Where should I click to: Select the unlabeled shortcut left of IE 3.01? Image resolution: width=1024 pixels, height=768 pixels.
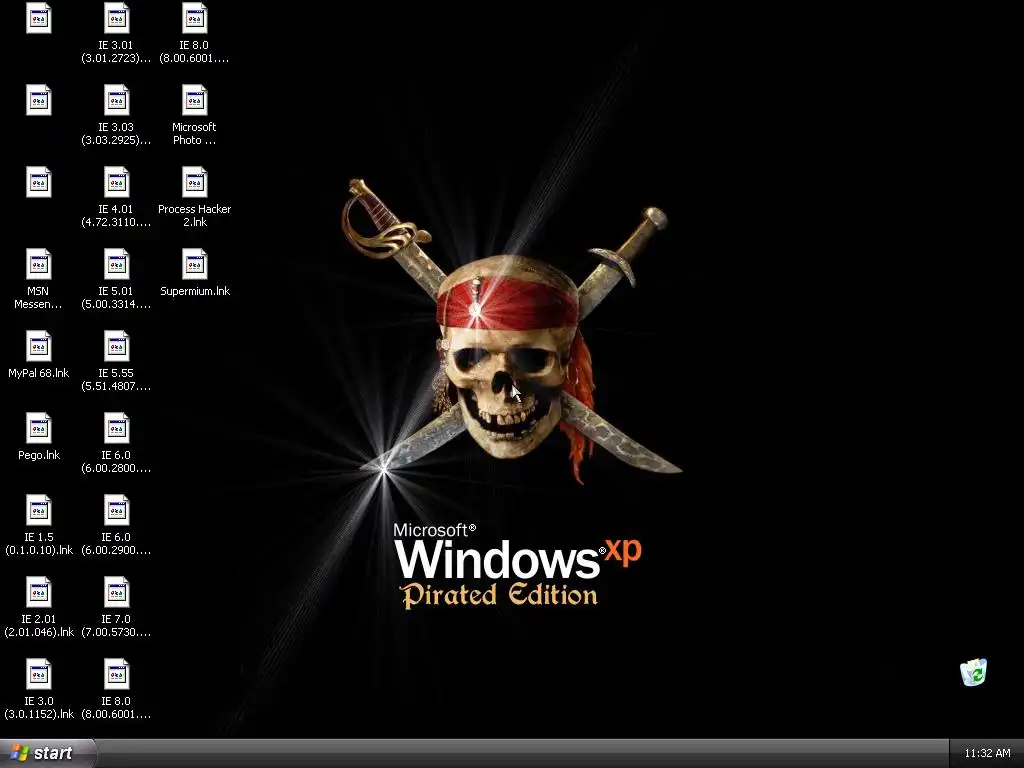pos(39,18)
